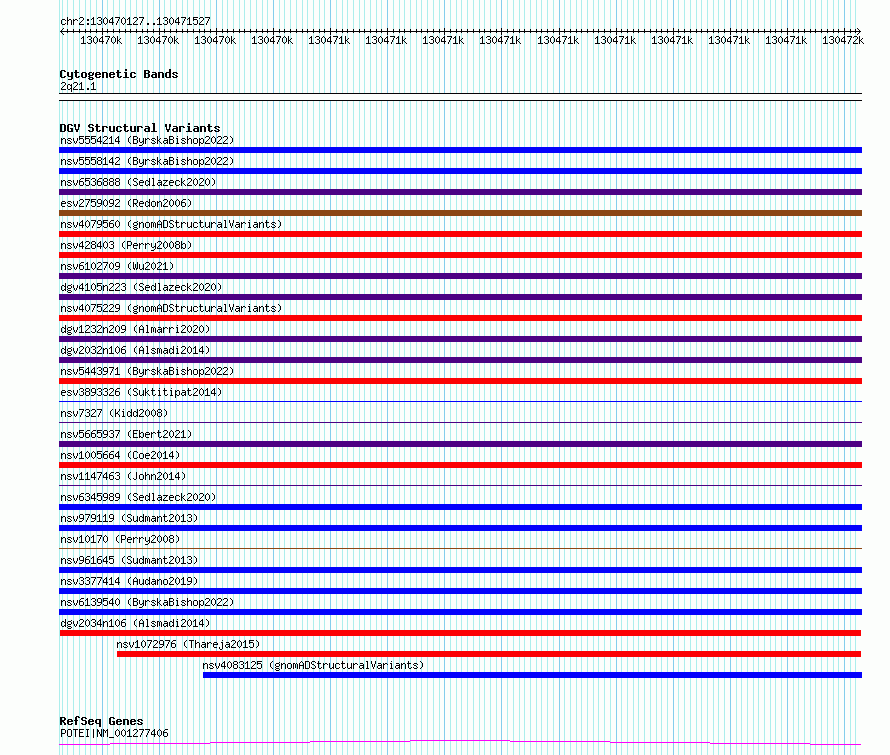Image resolution: width=890 pixels, height=755 pixels.
Task: Open variant nsv1072976 (Thareja2015)
Action: [x=188, y=644]
